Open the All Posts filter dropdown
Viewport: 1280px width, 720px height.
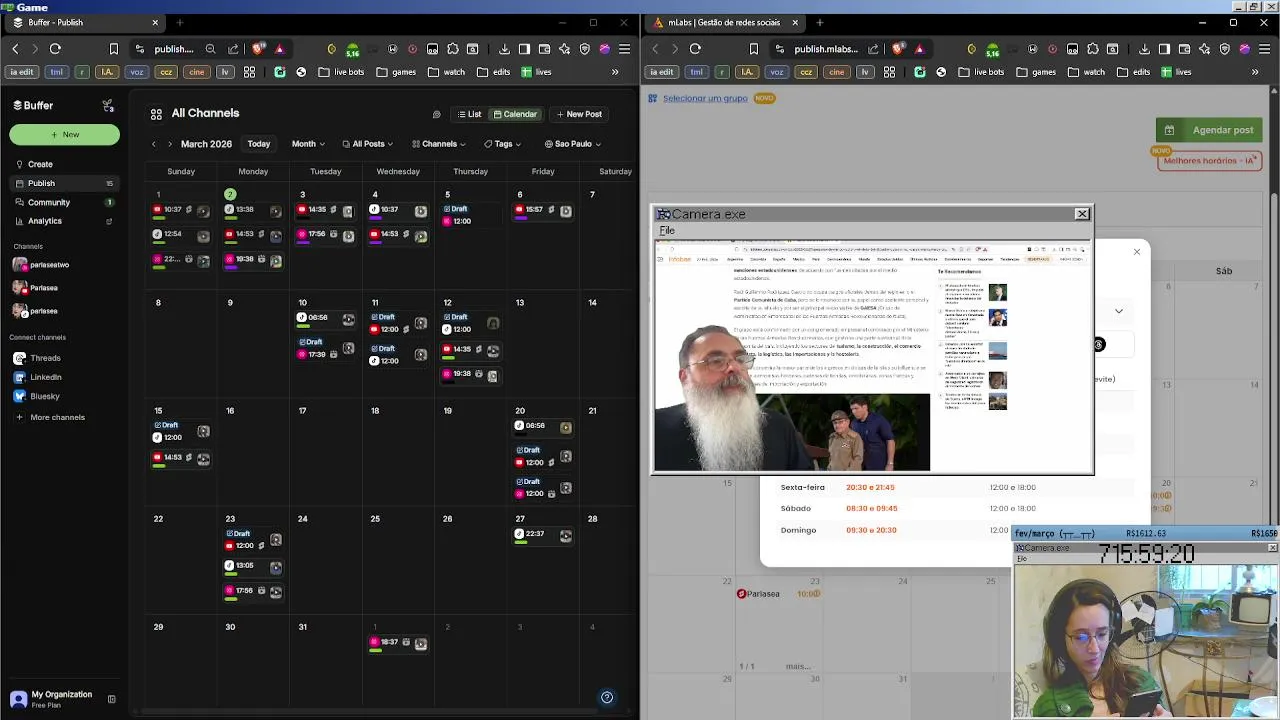pyautogui.click(x=367, y=144)
